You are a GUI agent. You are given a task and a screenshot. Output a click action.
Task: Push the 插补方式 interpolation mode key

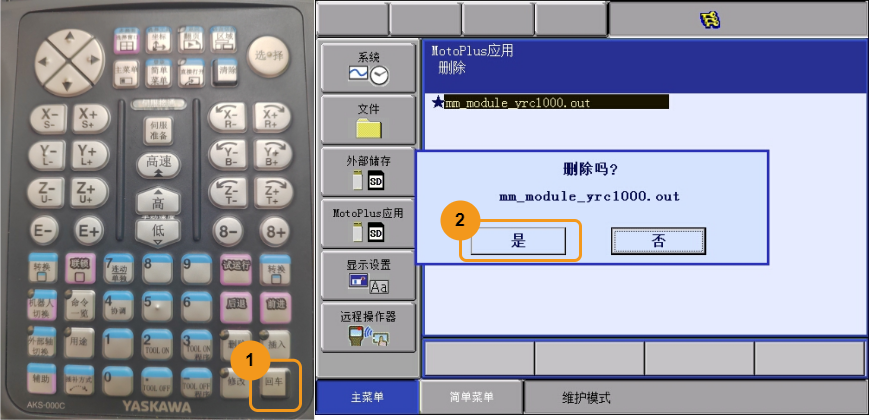(x=78, y=381)
